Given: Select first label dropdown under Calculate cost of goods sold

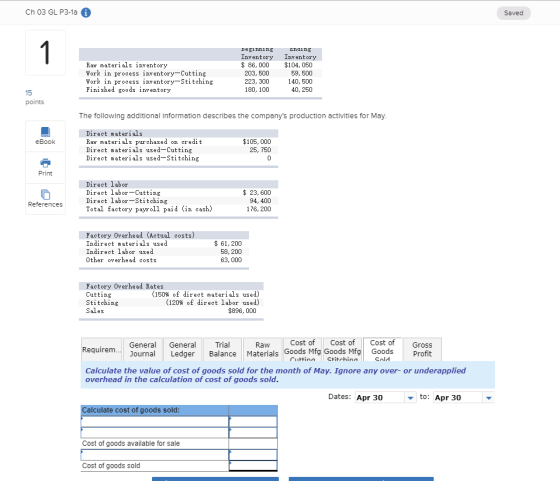Looking at the screenshot, I should coord(155,422).
